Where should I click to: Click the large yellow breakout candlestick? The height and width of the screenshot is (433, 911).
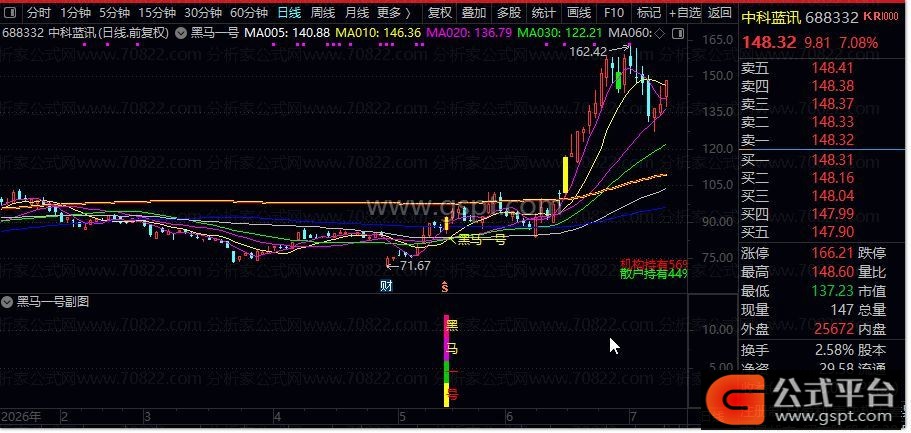click(565, 176)
